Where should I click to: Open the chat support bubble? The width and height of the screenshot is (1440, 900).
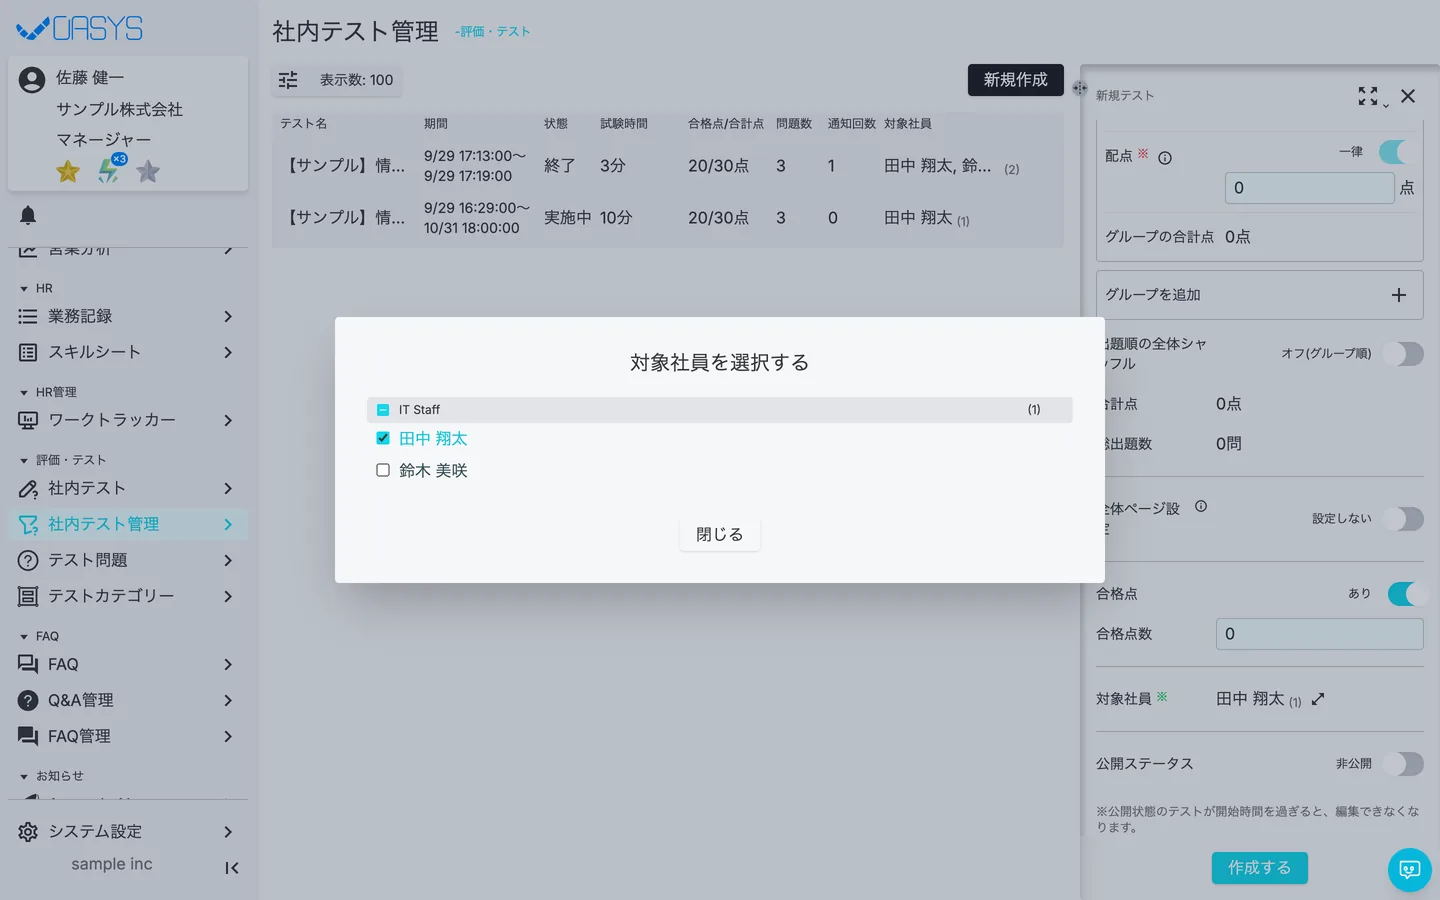pyautogui.click(x=1410, y=869)
